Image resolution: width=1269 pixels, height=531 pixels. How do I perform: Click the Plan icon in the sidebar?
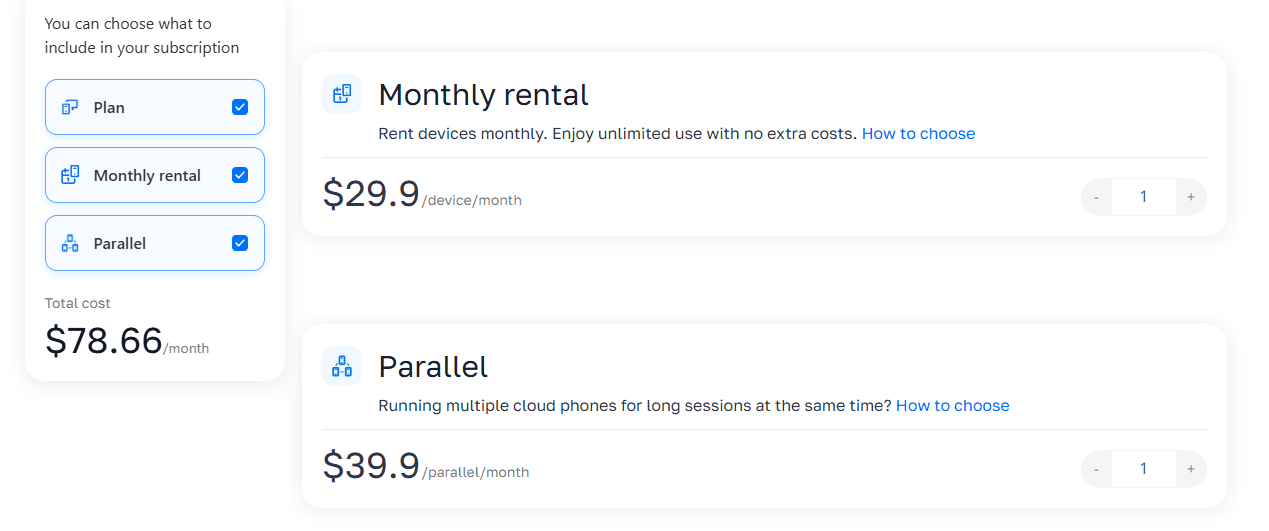point(70,107)
